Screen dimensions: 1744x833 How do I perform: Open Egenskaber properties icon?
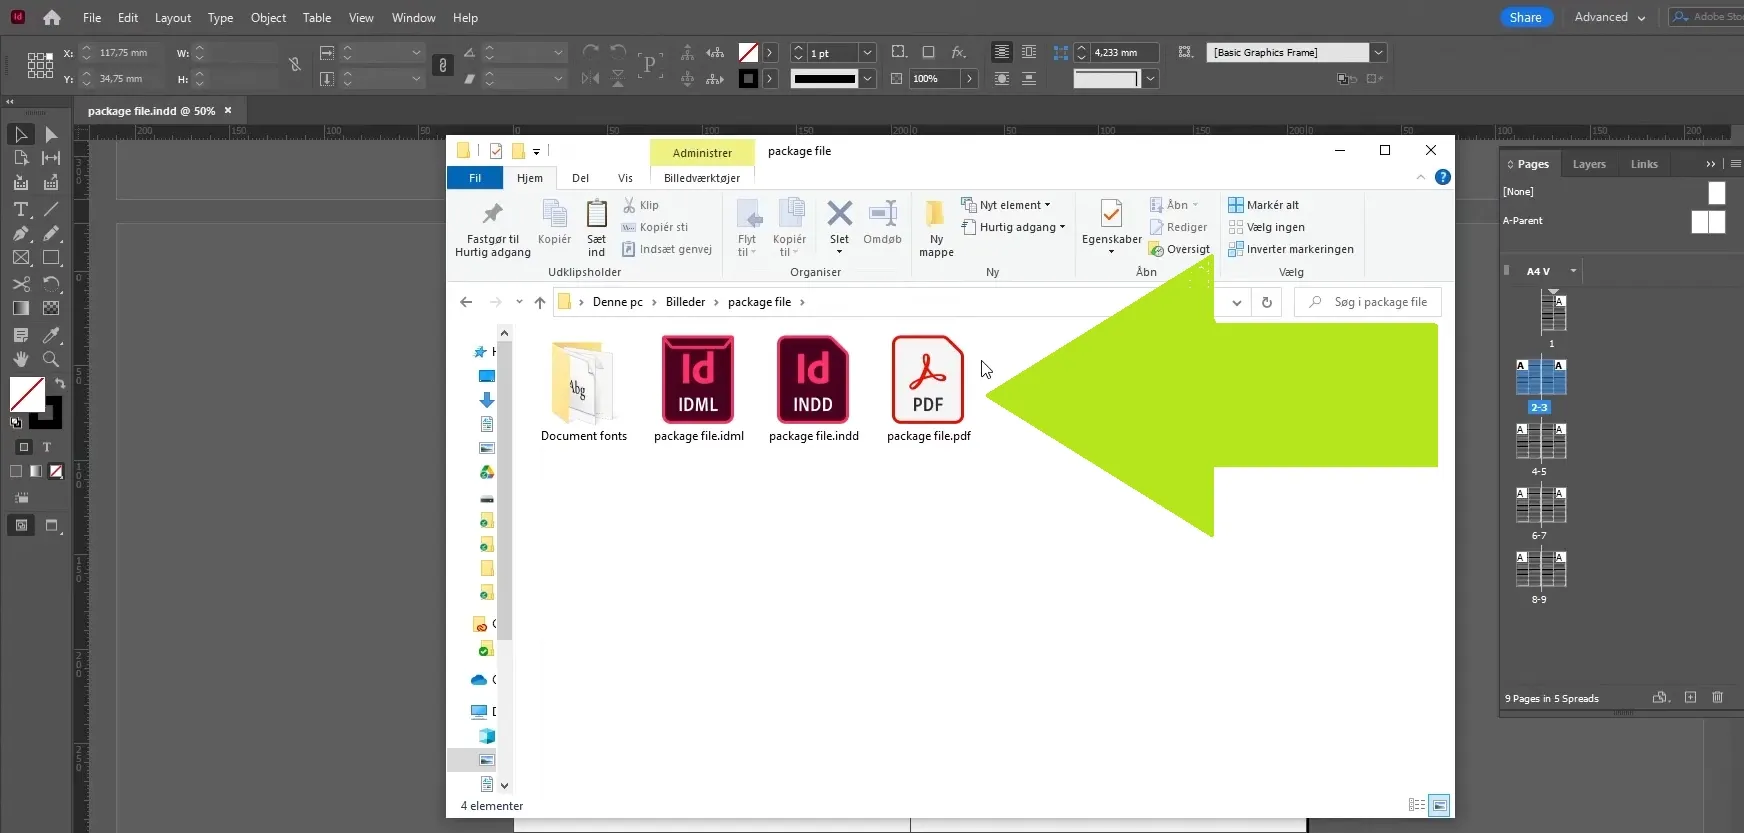click(x=1111, y=213)
